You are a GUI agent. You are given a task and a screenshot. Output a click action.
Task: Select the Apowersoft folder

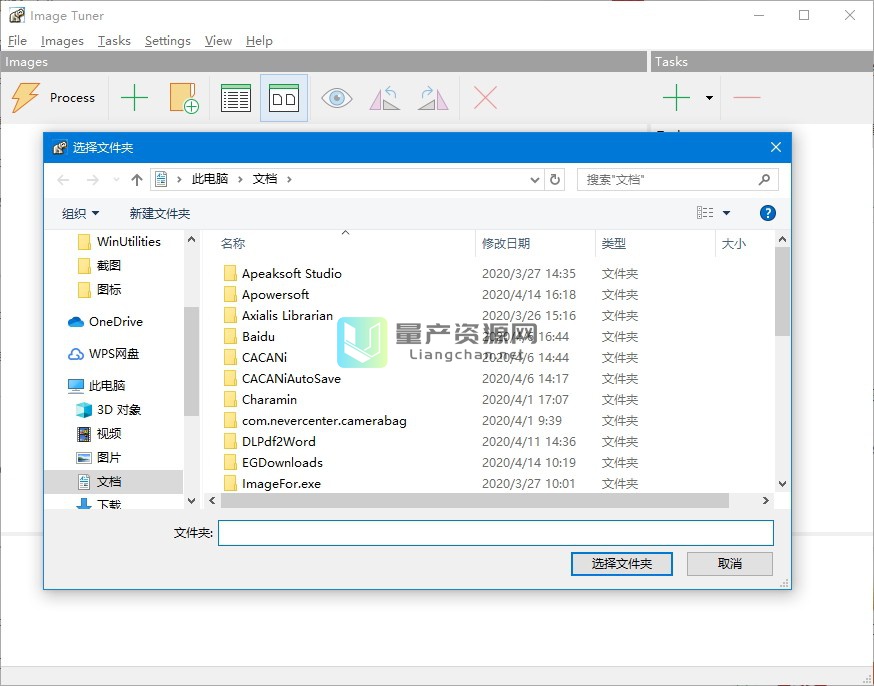click(x=266, y=295)
